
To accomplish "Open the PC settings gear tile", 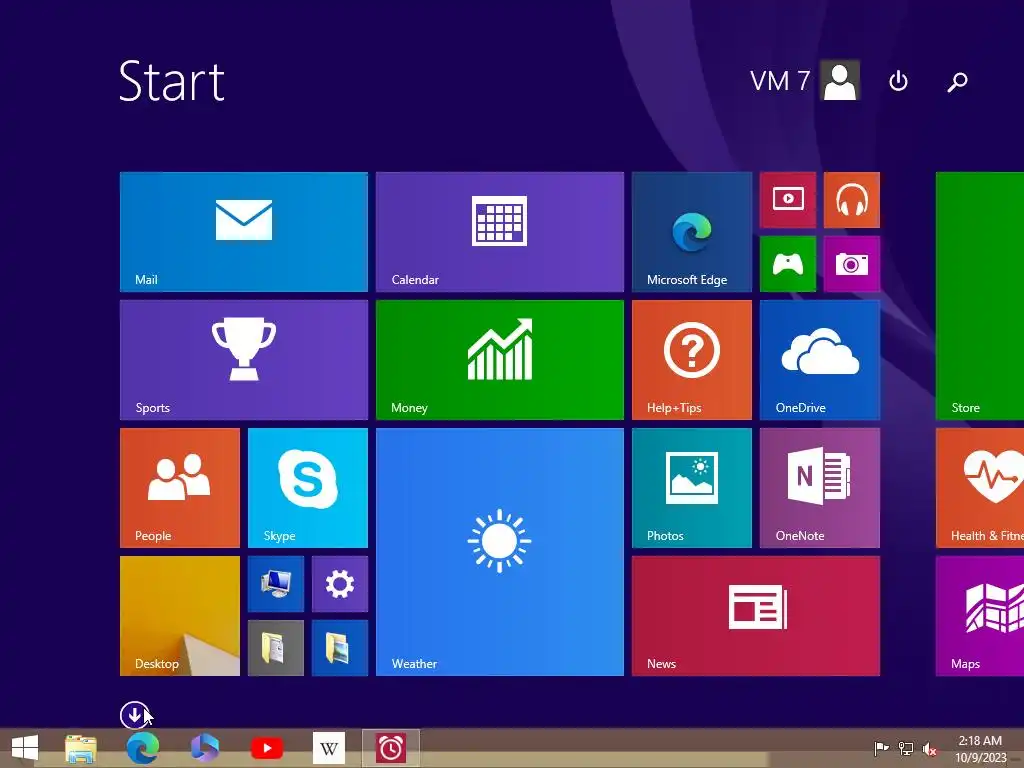I will tap(340, 584).
